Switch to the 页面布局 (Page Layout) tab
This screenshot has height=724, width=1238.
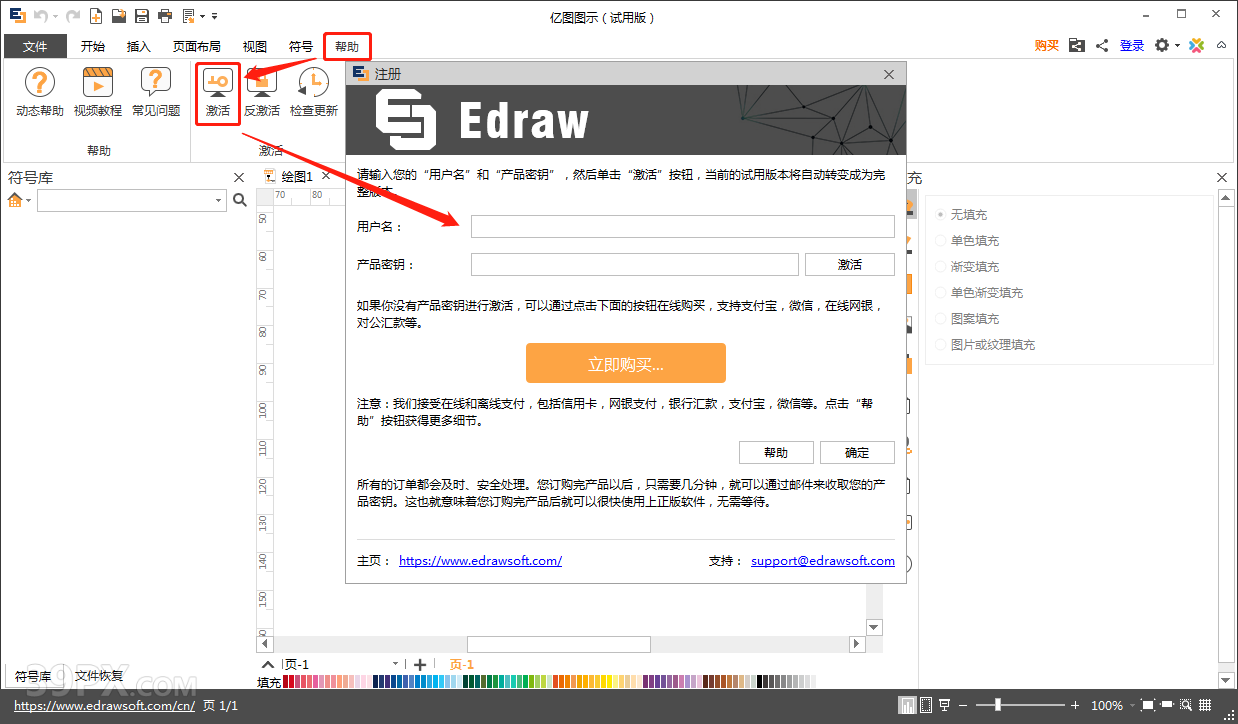tap(197, 47)
